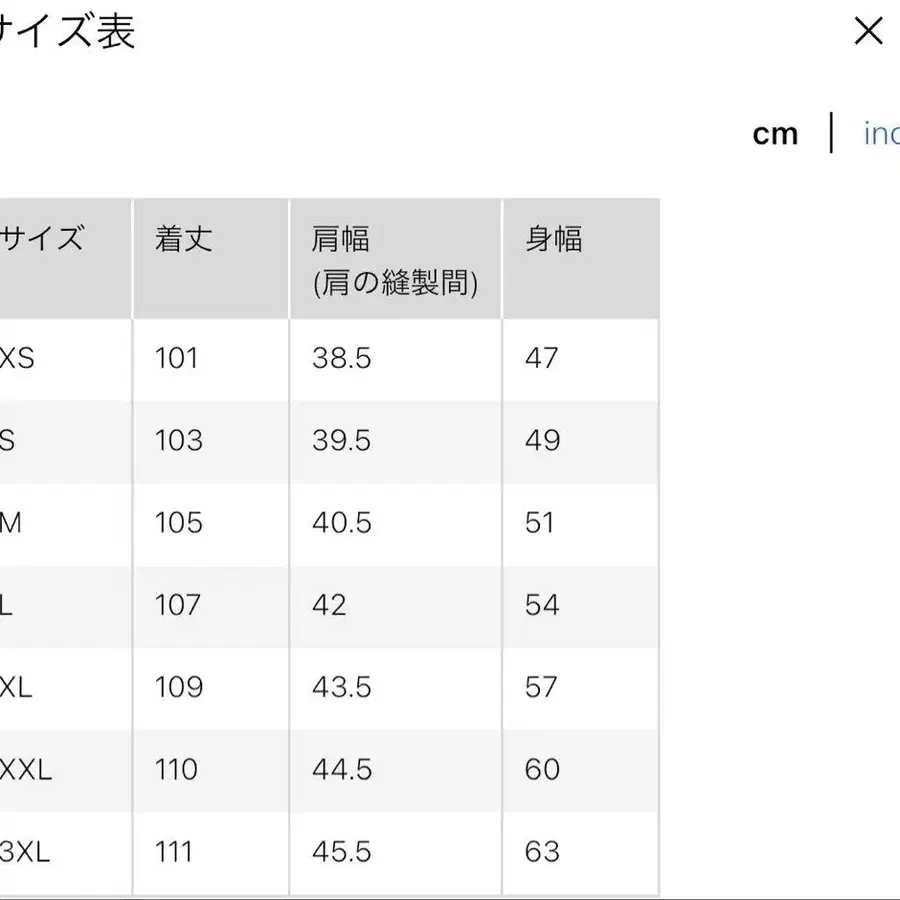Click the 身幅 value 63 for size 3XL
The width and height of the screenshot is (900, 900).
[x=541, y=851]
